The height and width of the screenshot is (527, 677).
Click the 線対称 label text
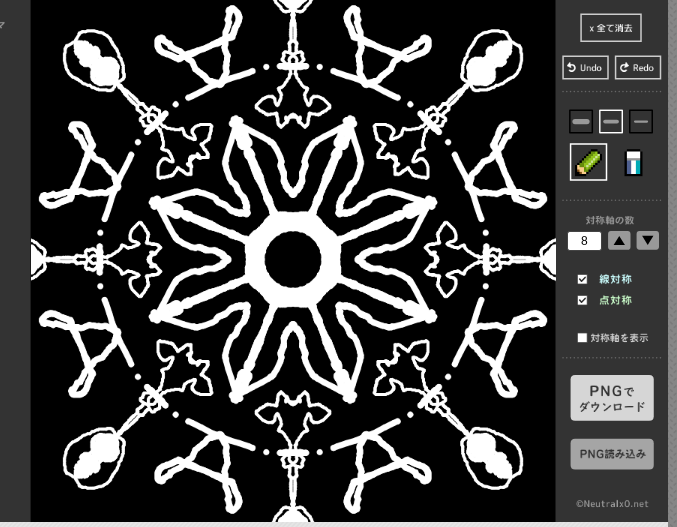[615, 280]
